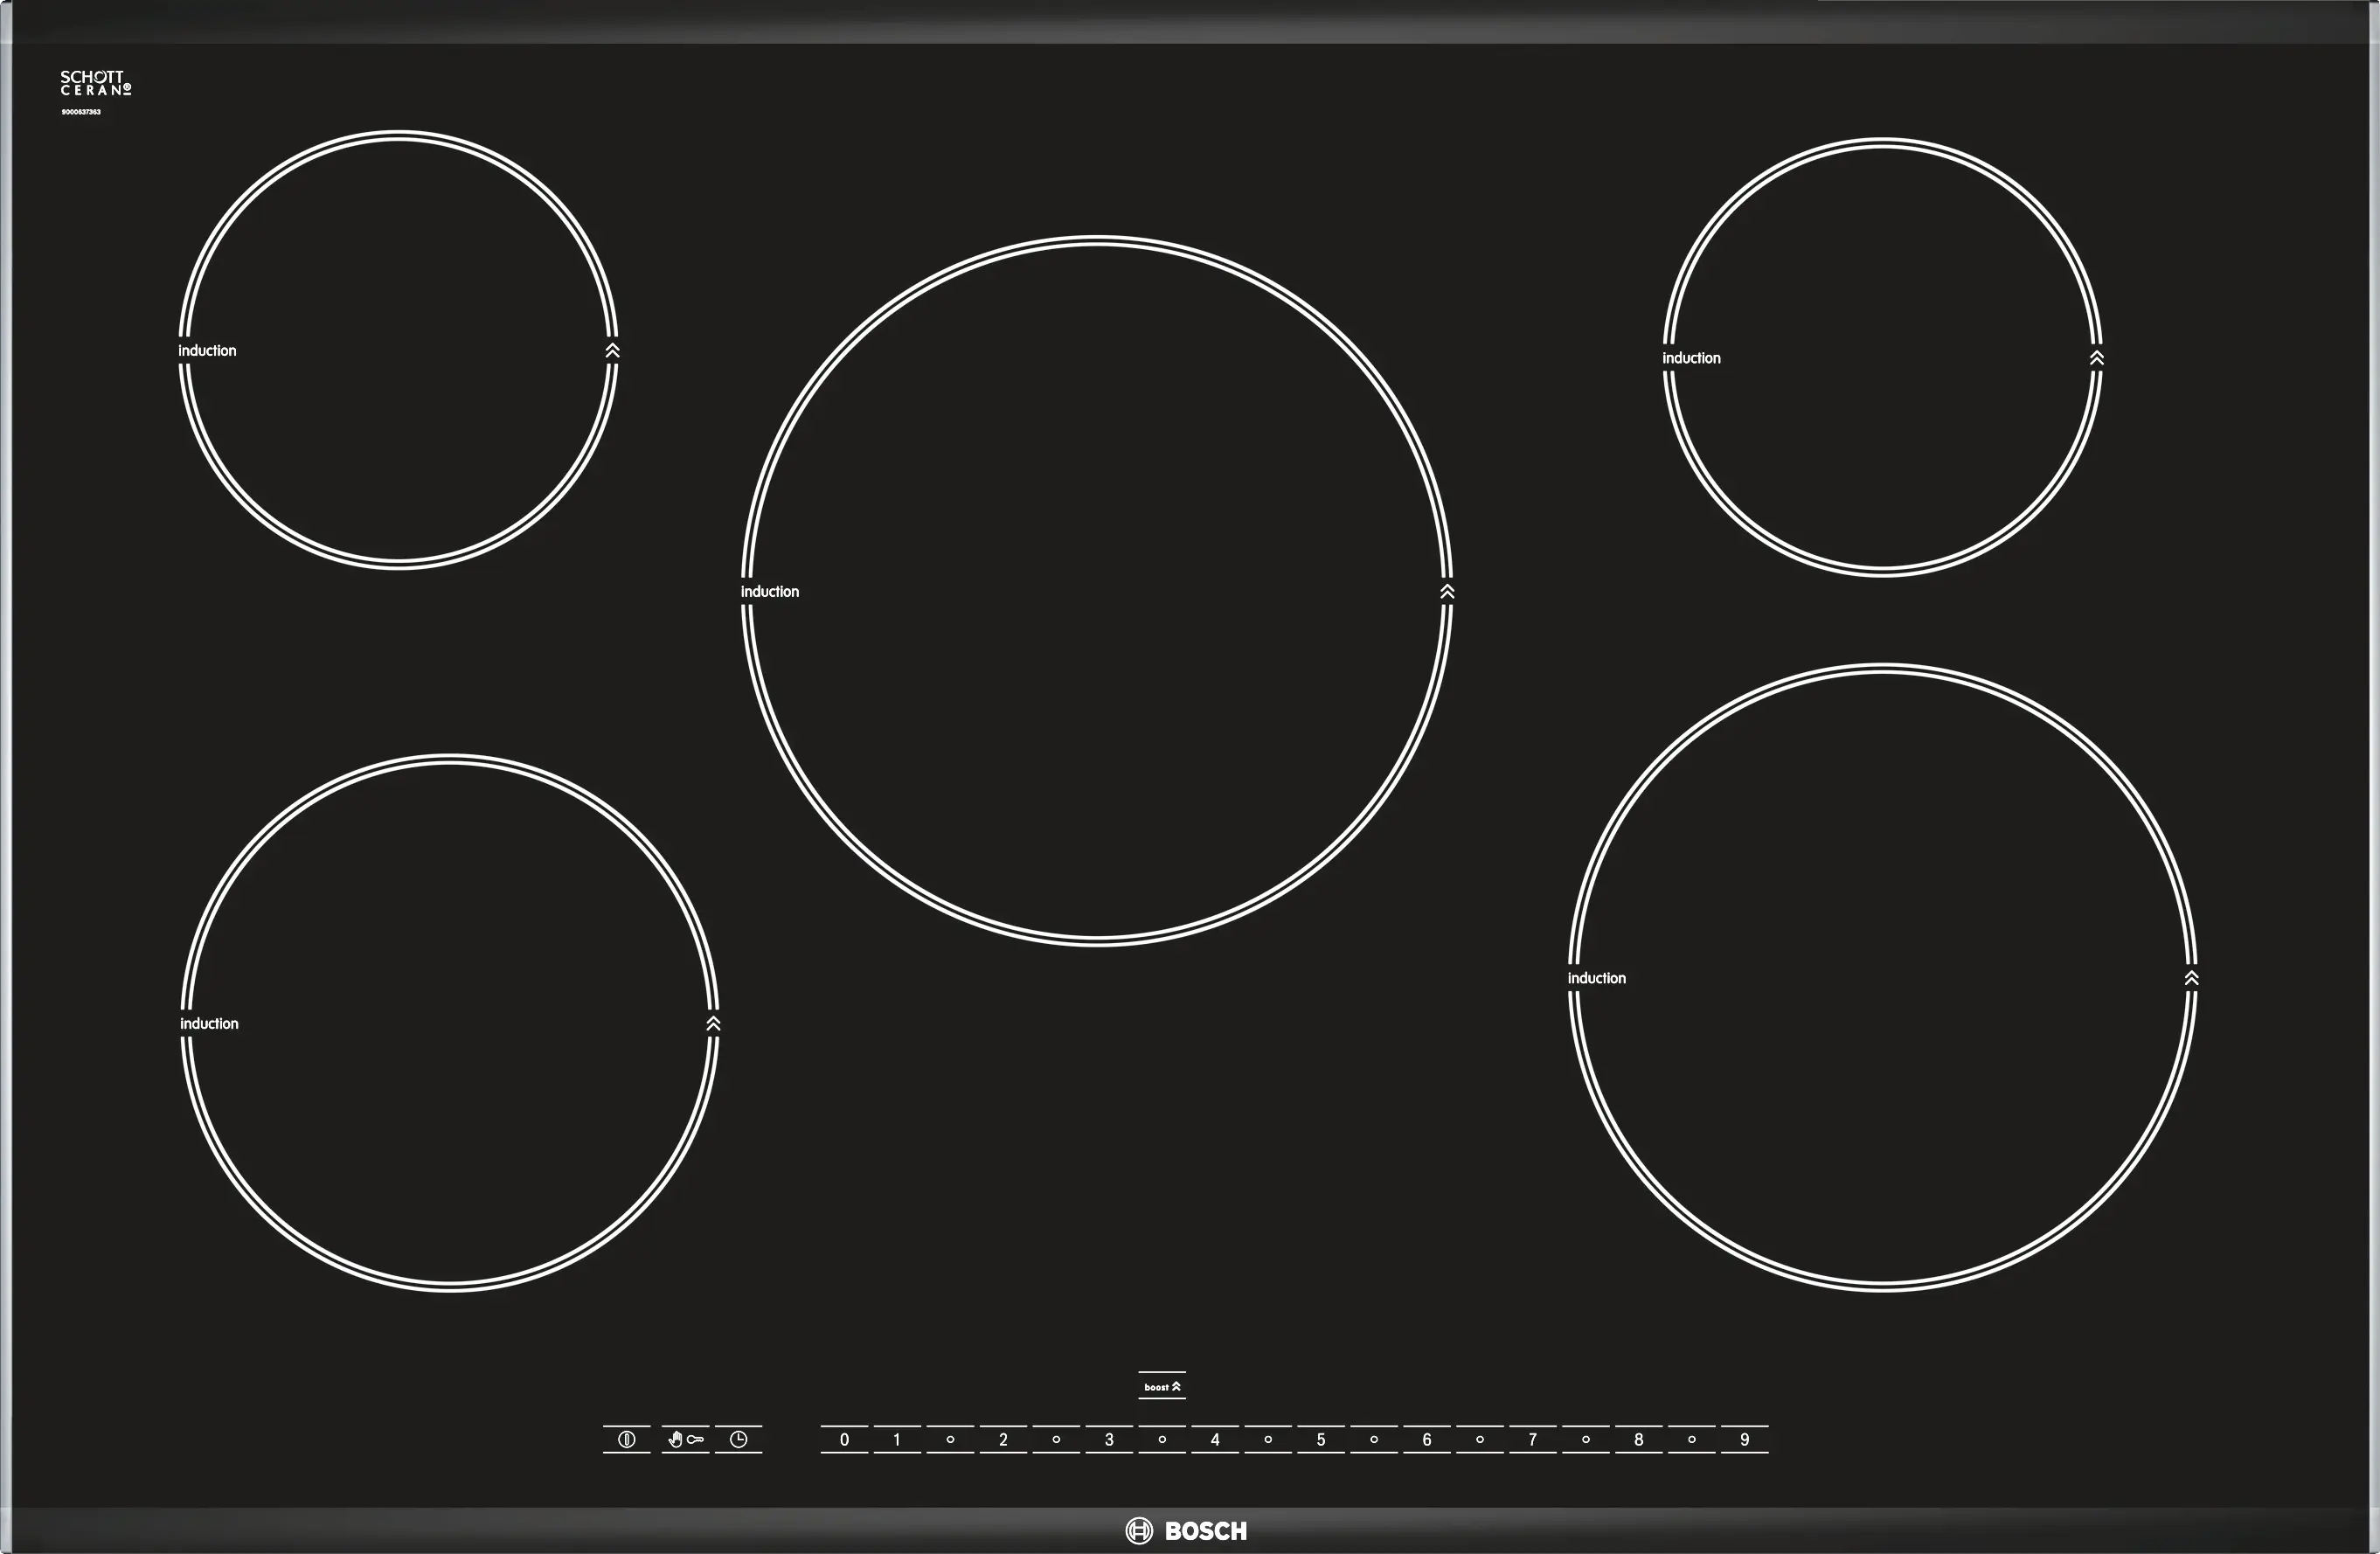Touch the small rear-left induction zone
This screenshot has height=1554, width=2380.
point(398,350)
